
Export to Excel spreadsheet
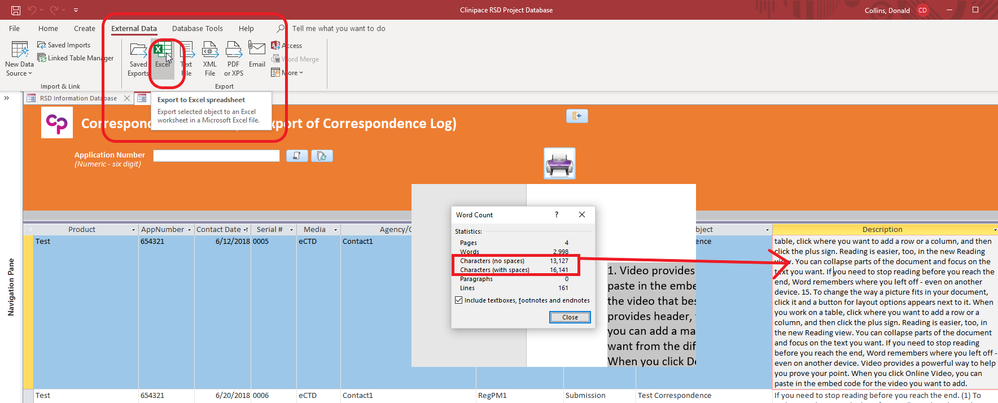click(x=163, y=59)
